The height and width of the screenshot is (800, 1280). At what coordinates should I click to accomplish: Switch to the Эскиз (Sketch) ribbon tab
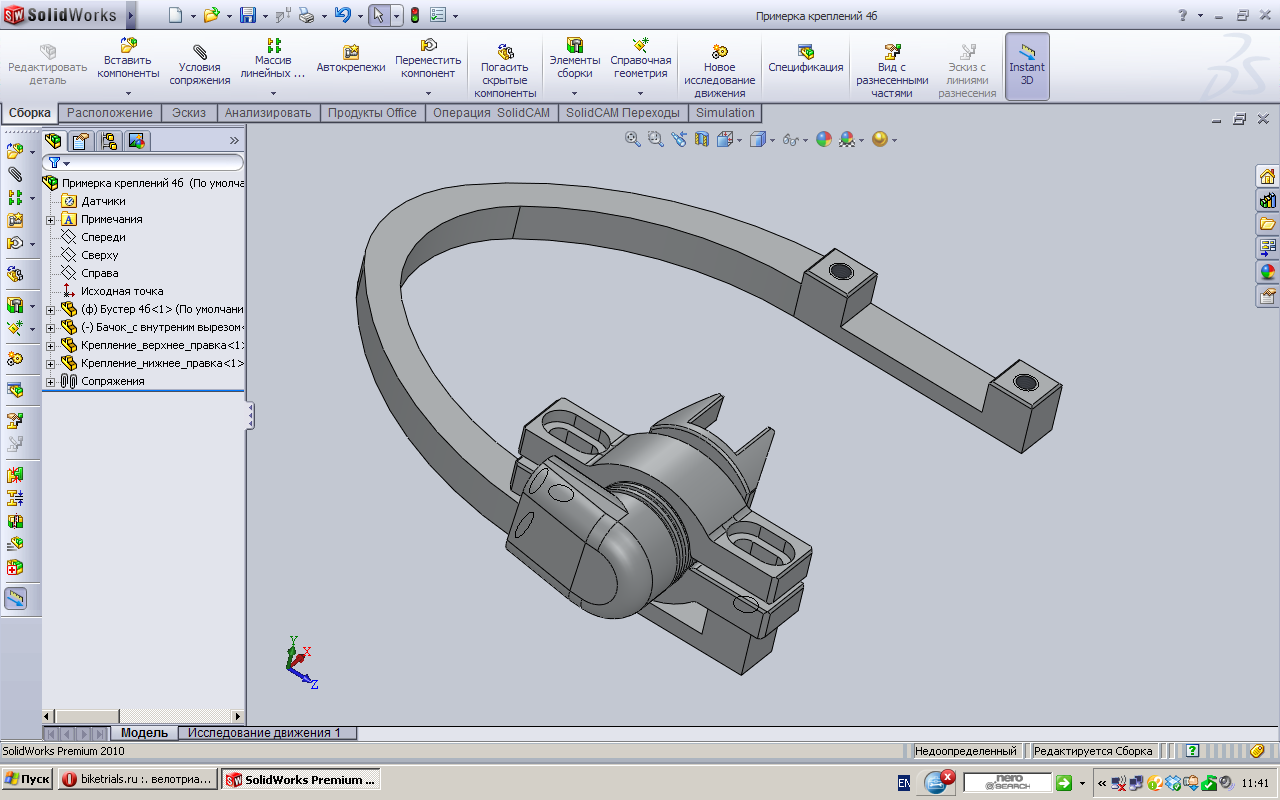click(189, 113)
